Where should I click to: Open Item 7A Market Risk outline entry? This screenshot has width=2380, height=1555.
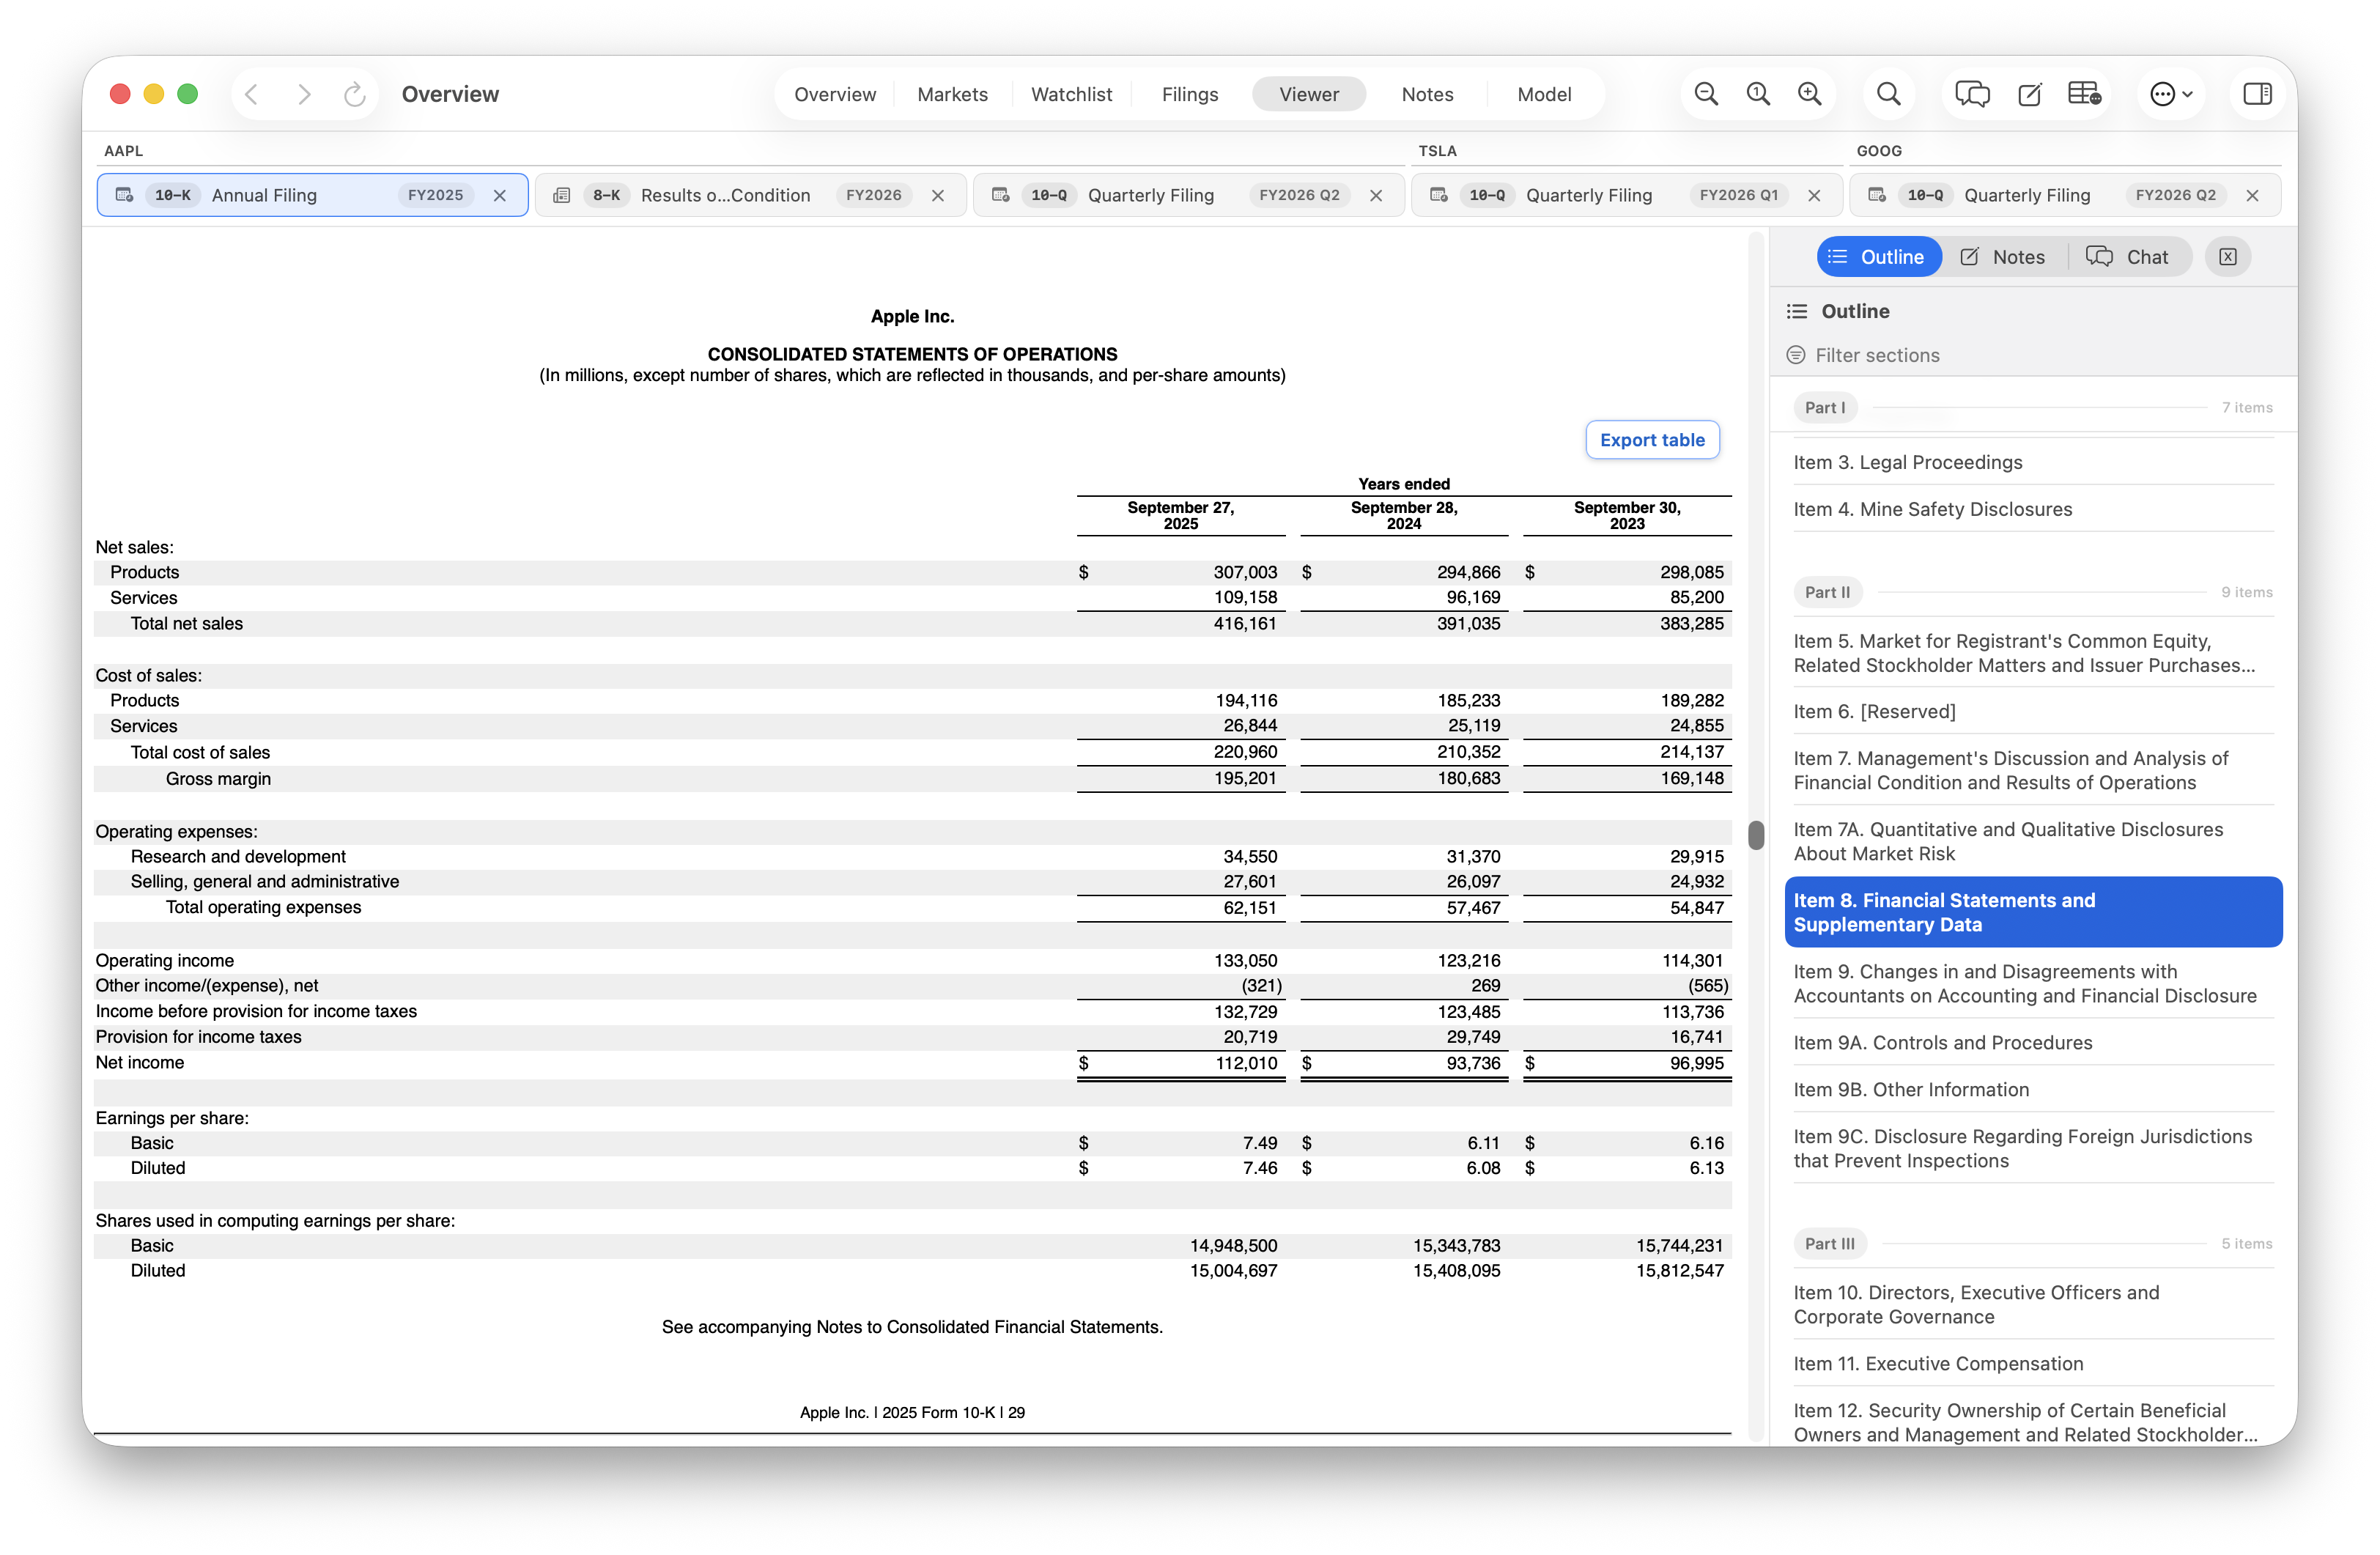[x=2033, y=841]
